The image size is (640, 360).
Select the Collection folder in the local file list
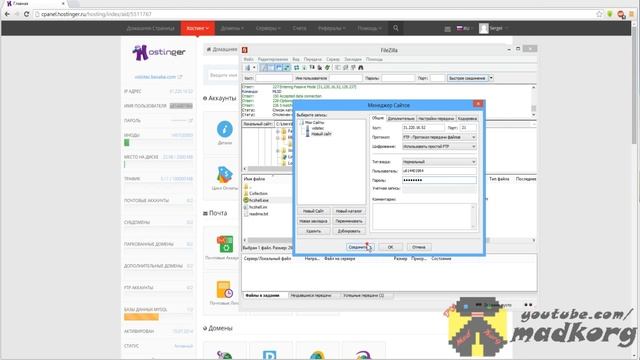coord(258,193)
